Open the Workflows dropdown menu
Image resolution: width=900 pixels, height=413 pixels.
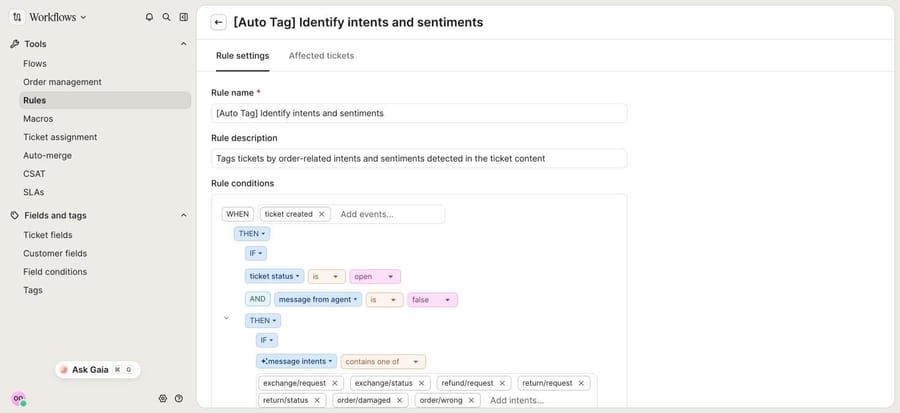[57, 17]
